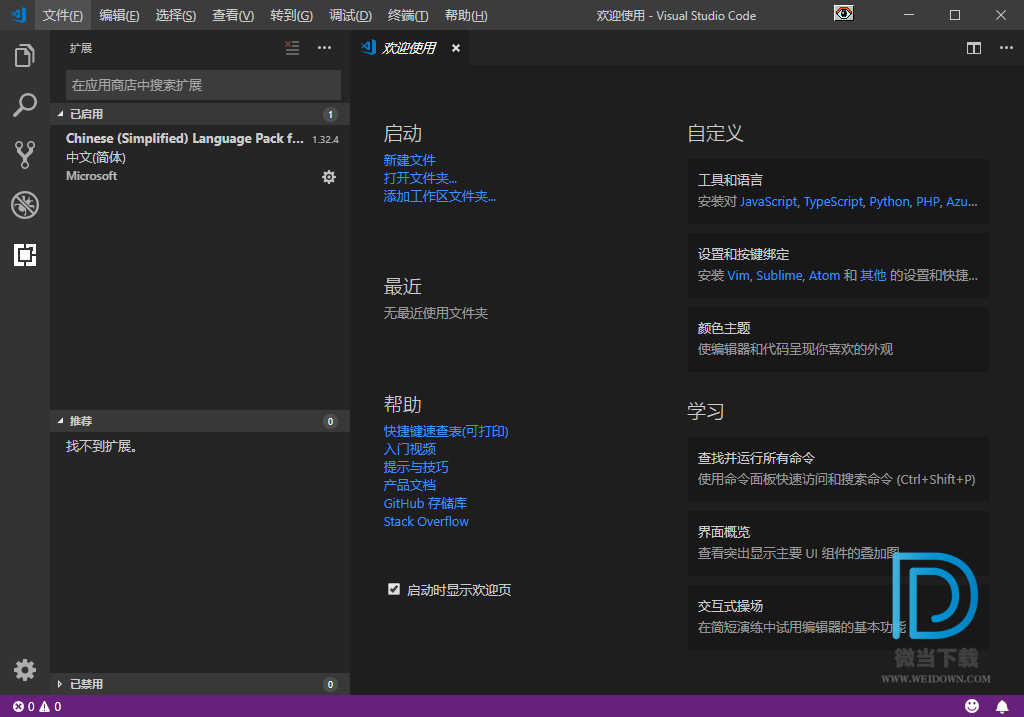This screenshot has height=717, width=1024.
Task: Click the PHP link
Action: click(928, 202)
